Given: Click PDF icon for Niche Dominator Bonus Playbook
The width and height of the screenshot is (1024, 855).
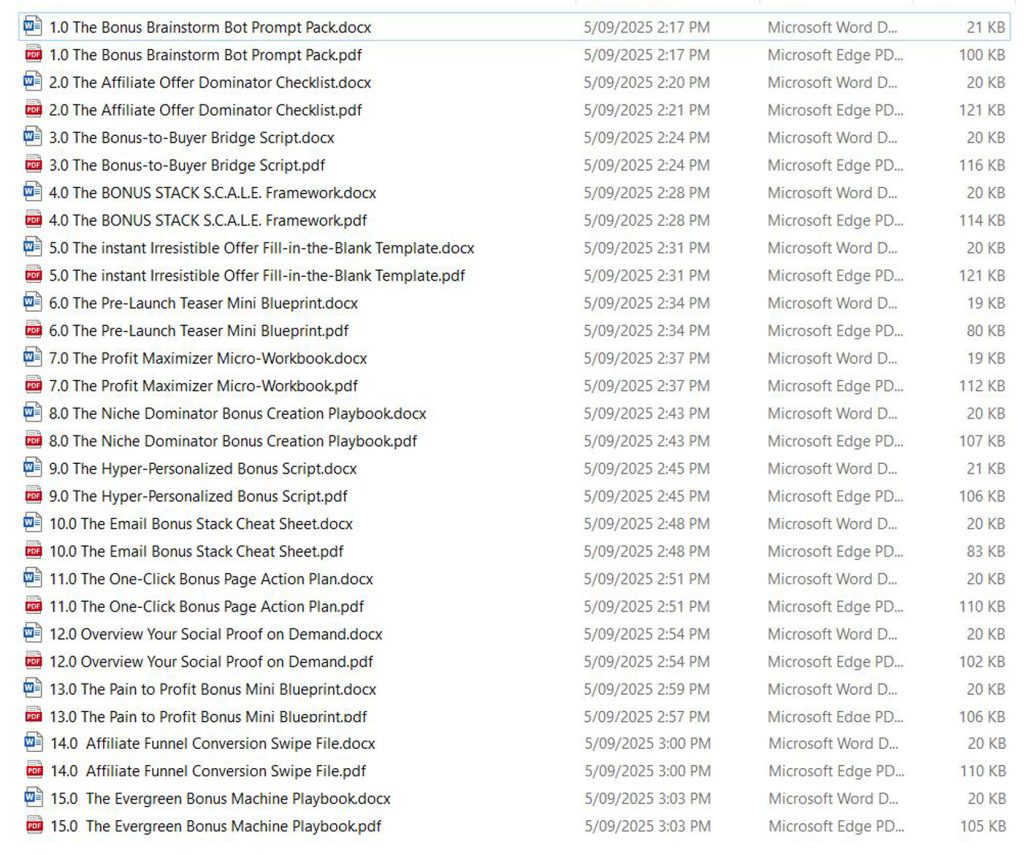Looking at the screenshot, I should (x=33, y=441).
